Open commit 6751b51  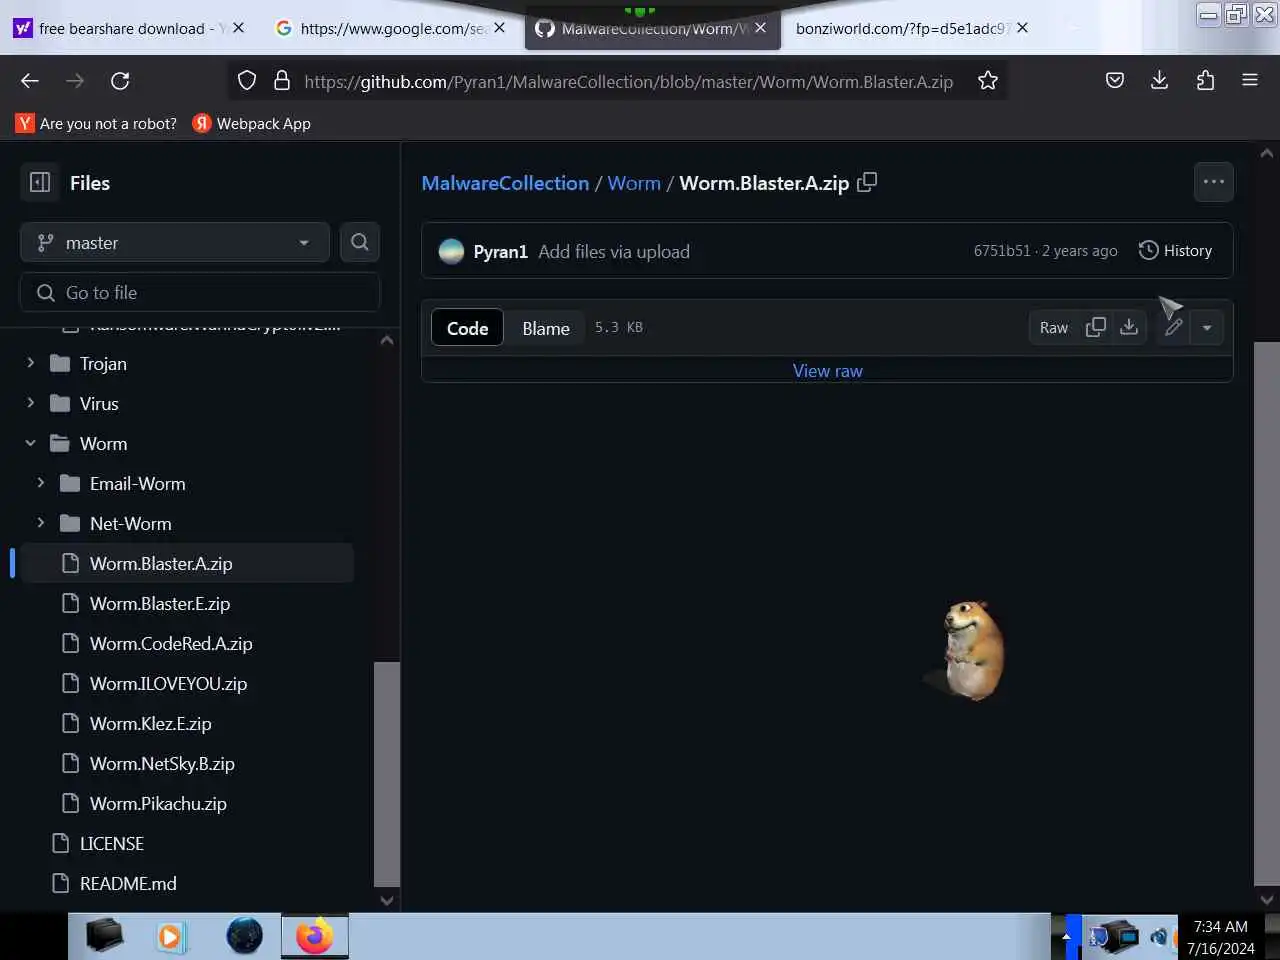point(1002,251)
